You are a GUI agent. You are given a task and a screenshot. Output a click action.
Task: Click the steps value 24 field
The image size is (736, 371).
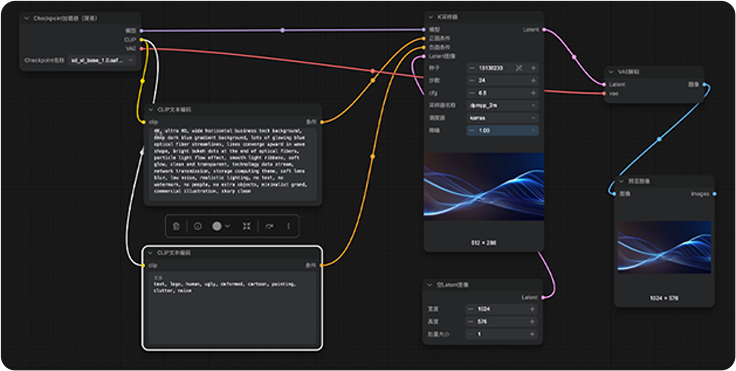click(503, 80)
